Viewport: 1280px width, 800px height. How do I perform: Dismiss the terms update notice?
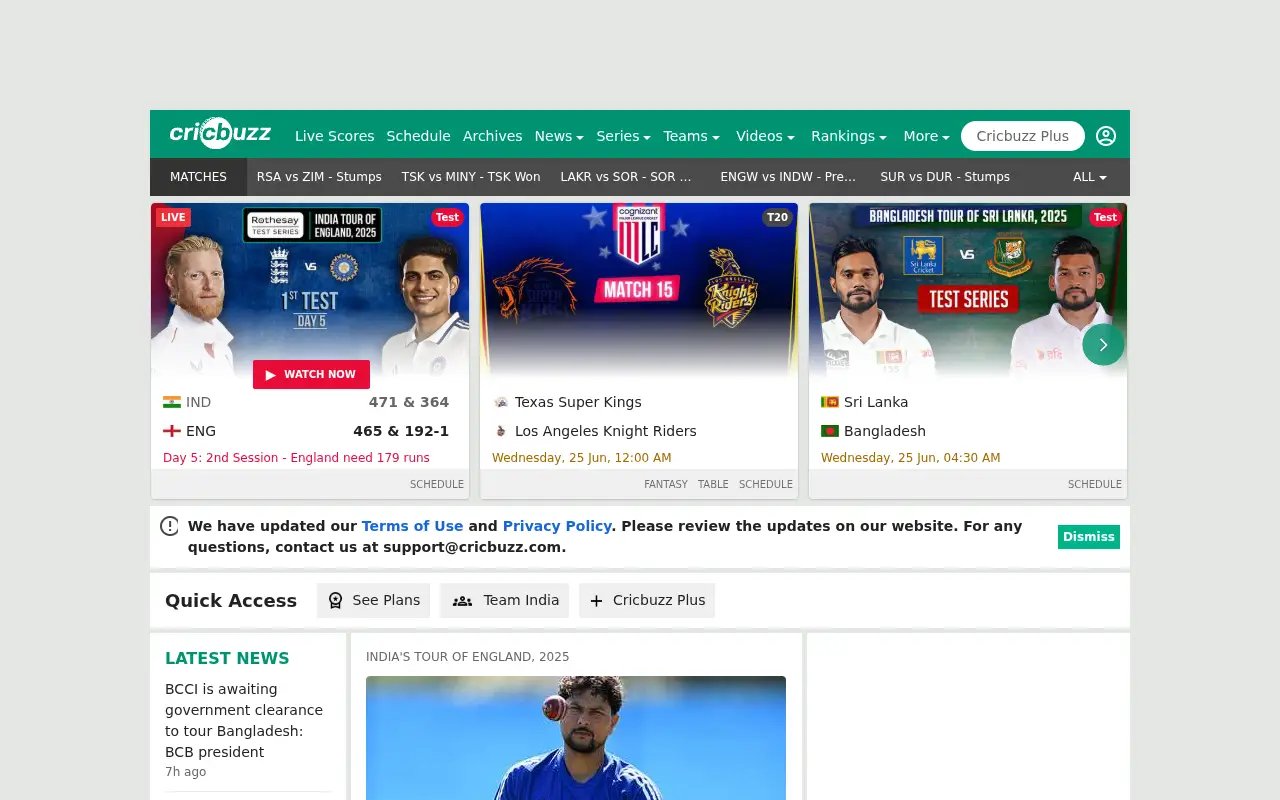1088,537
